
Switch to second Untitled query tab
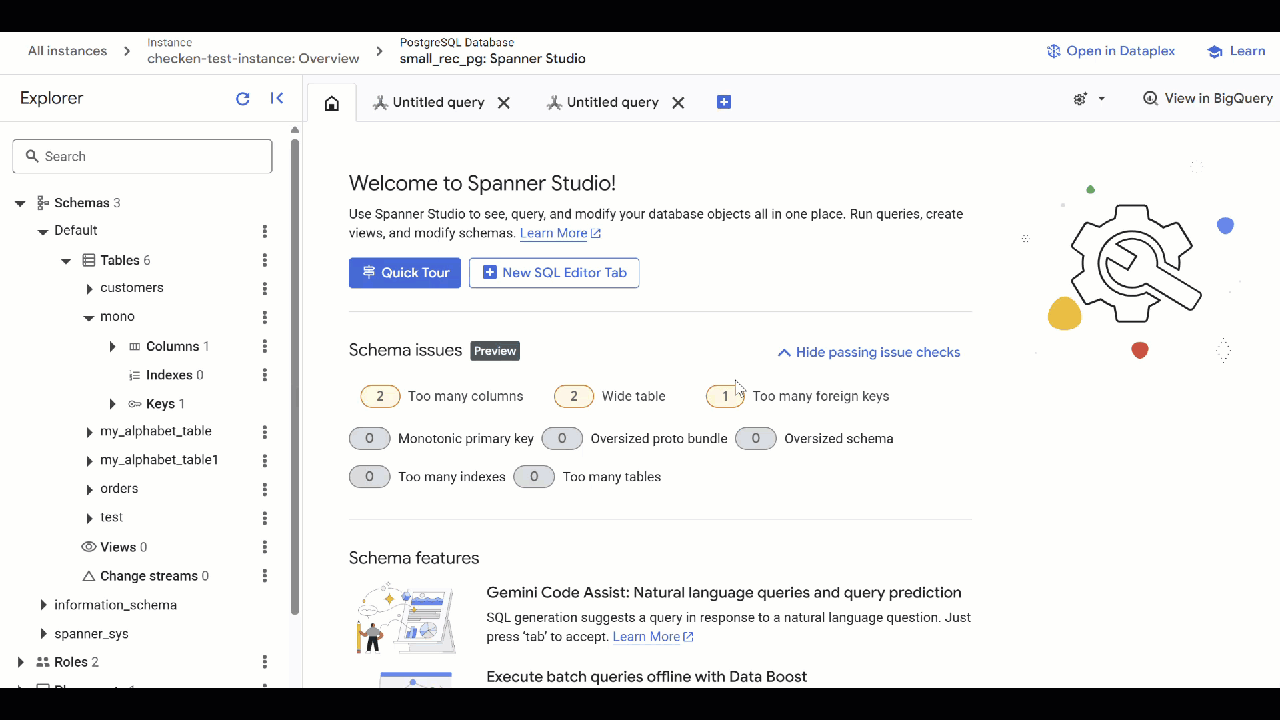point(603,103)
